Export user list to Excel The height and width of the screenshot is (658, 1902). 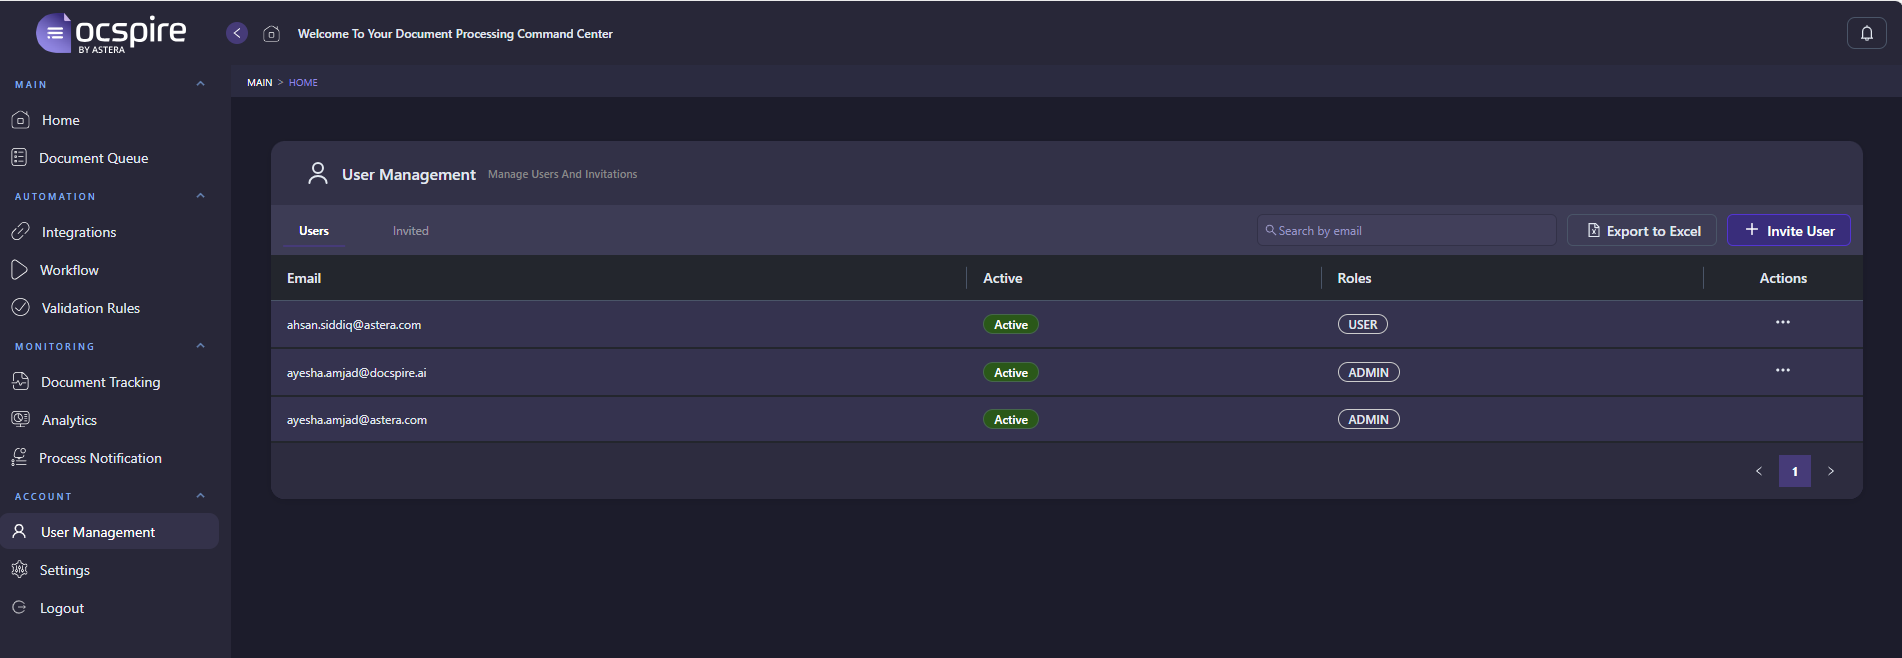1641,231
